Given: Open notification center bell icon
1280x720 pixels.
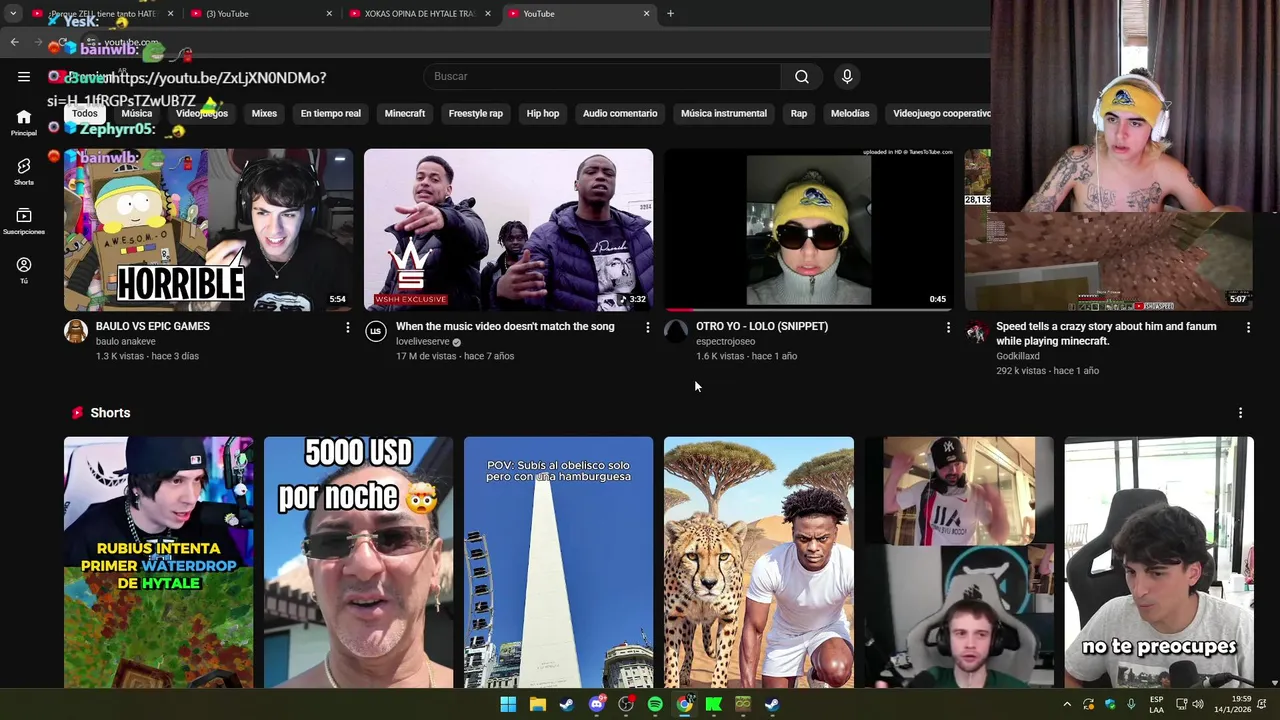Looking at the screenshot, I should (x=1262, y=704).
